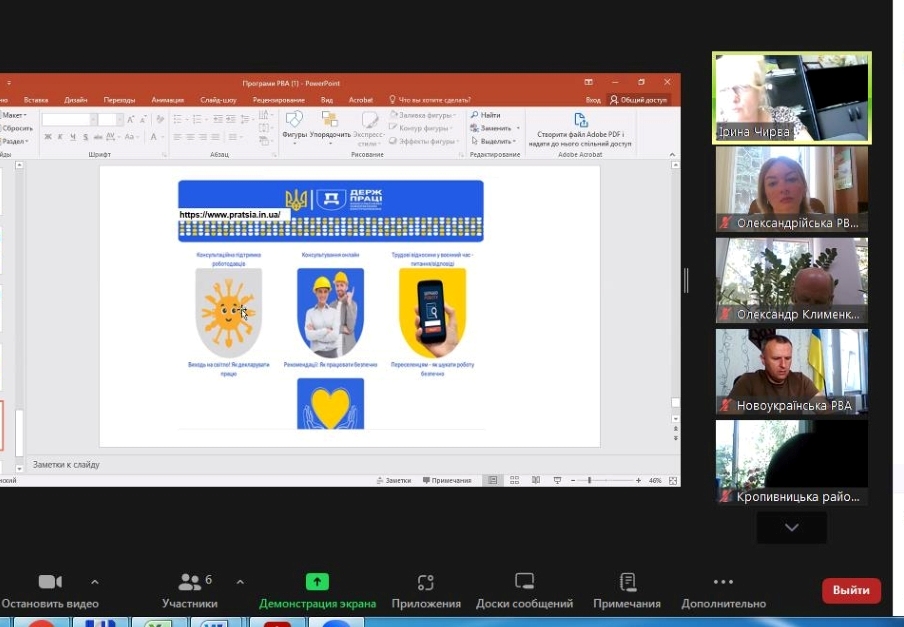904x627 pixels.
Task: Expand the arrow next to Participants
Action: (240, 581)
